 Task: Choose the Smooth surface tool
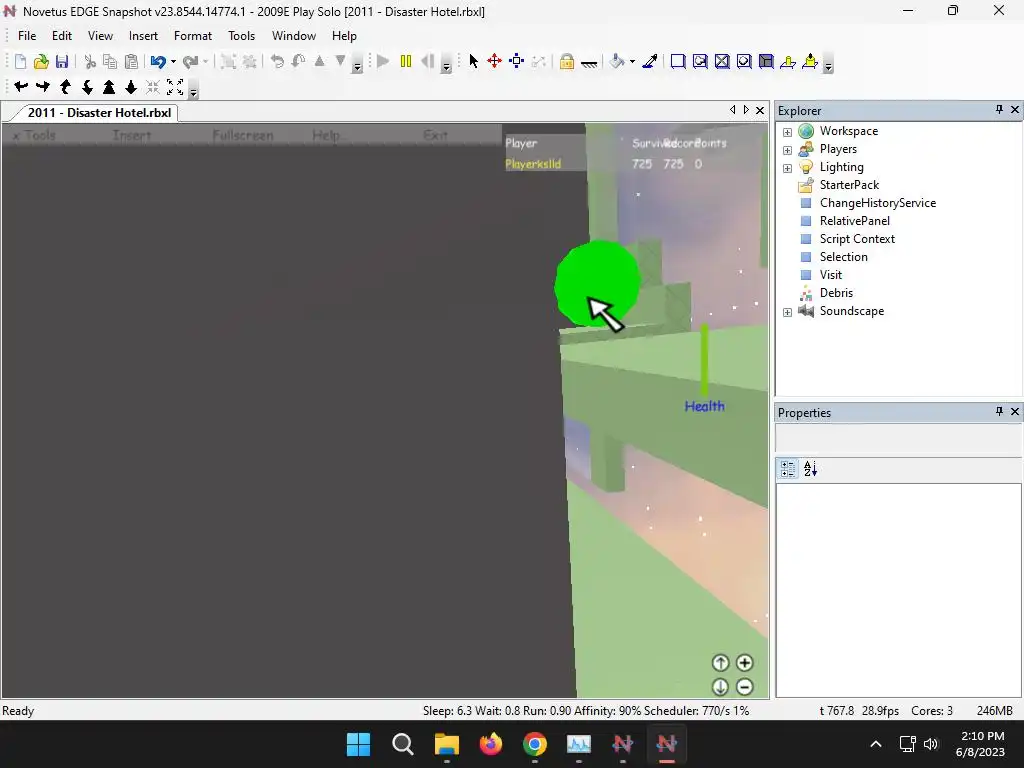coord(678,61)
